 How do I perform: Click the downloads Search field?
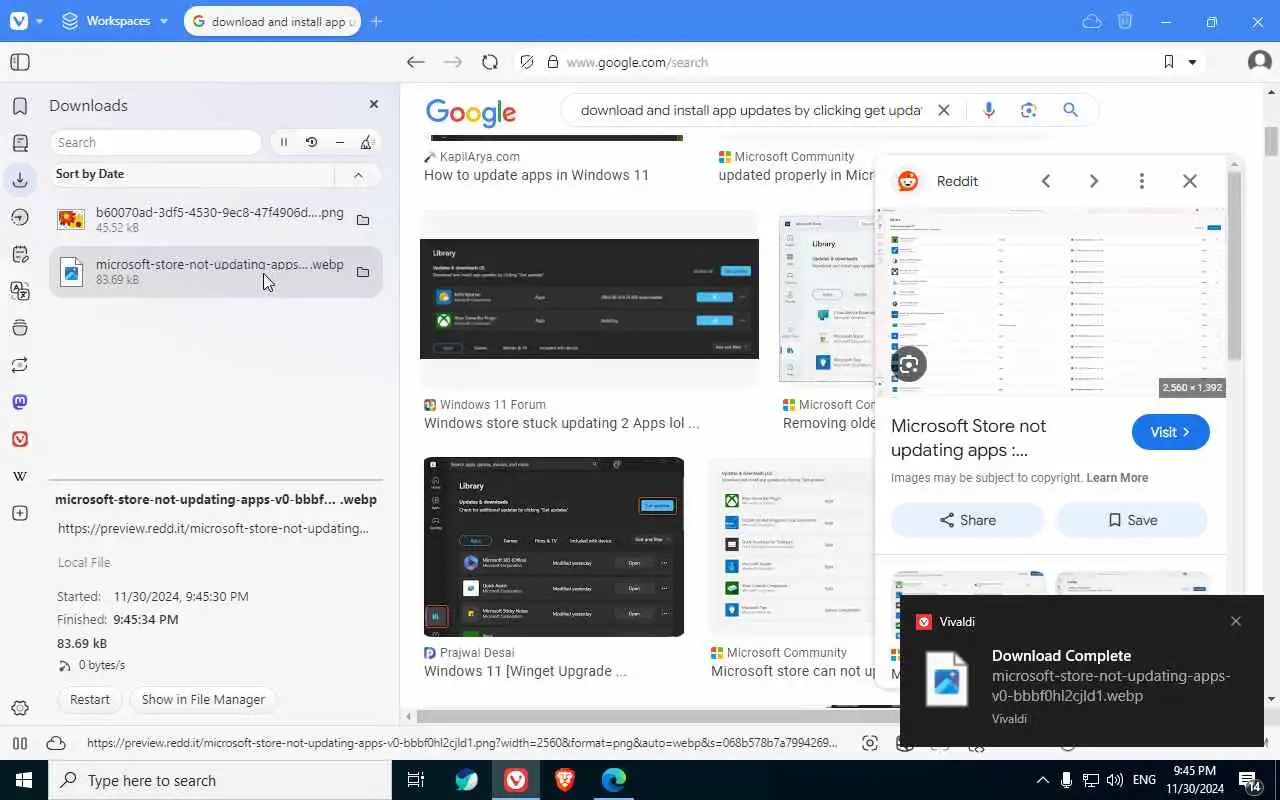(156, 142)
